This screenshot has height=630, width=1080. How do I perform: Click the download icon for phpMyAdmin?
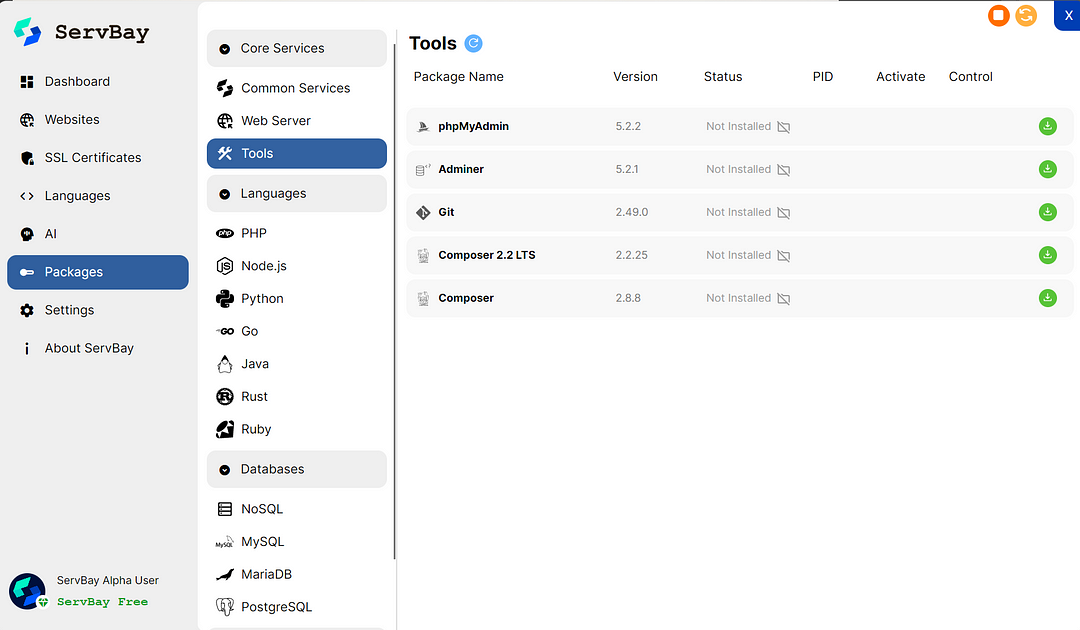coord(1047,126)
